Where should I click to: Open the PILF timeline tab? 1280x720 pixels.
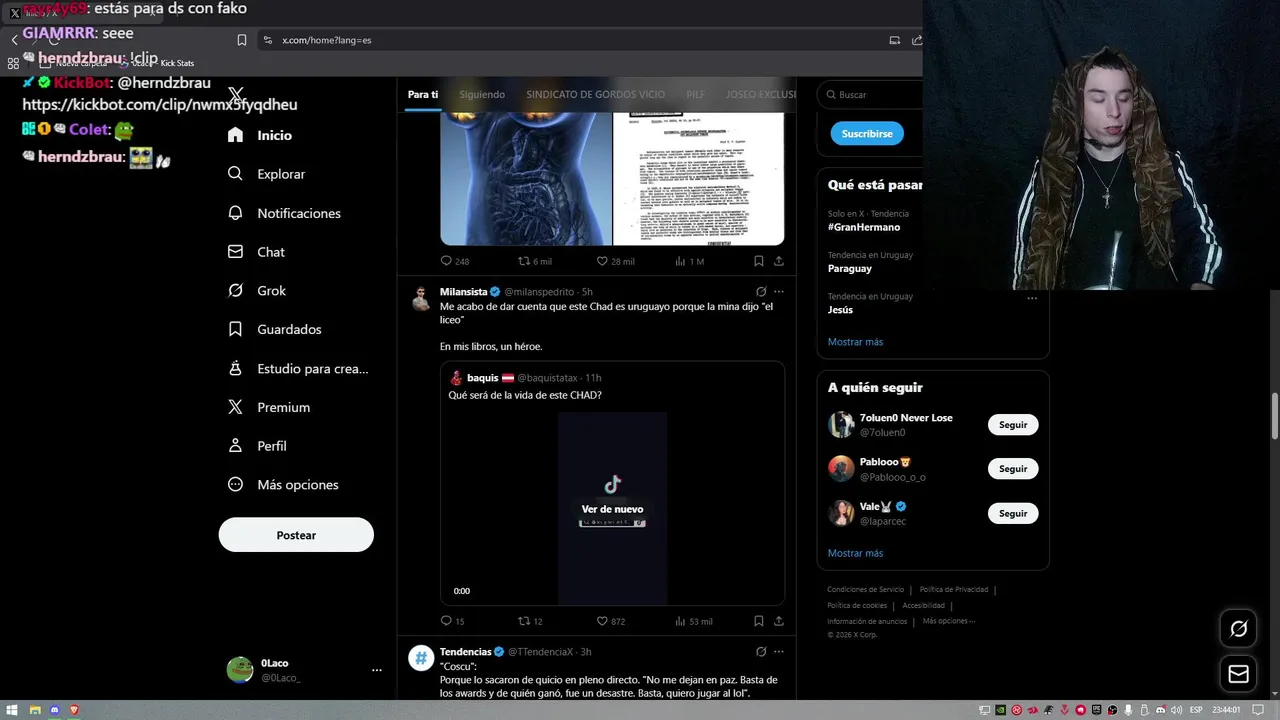click(x=695, y=94)
